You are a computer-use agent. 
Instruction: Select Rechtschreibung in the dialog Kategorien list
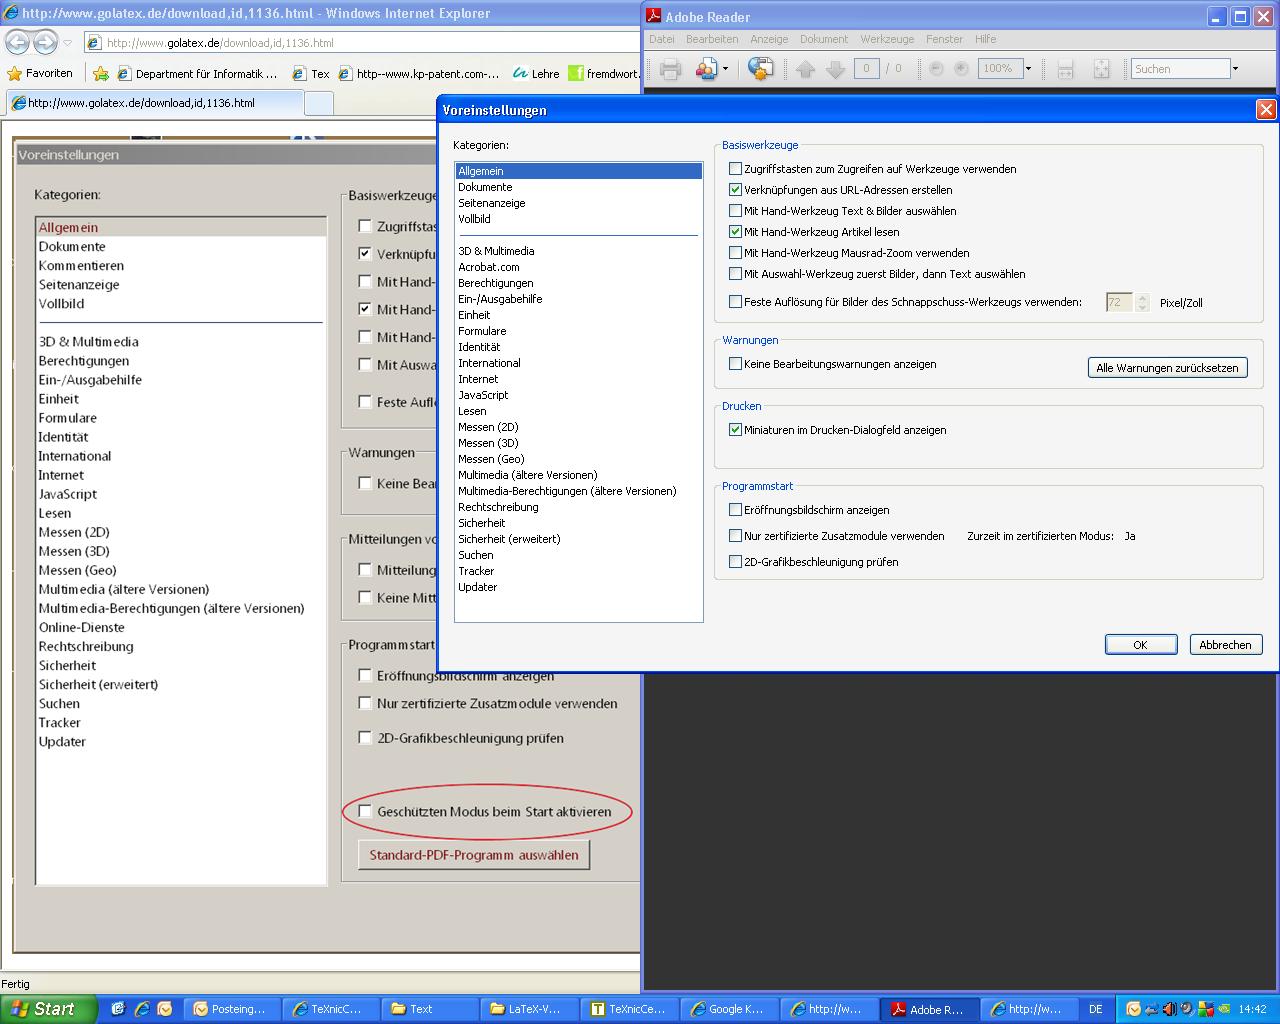point(578,507)
